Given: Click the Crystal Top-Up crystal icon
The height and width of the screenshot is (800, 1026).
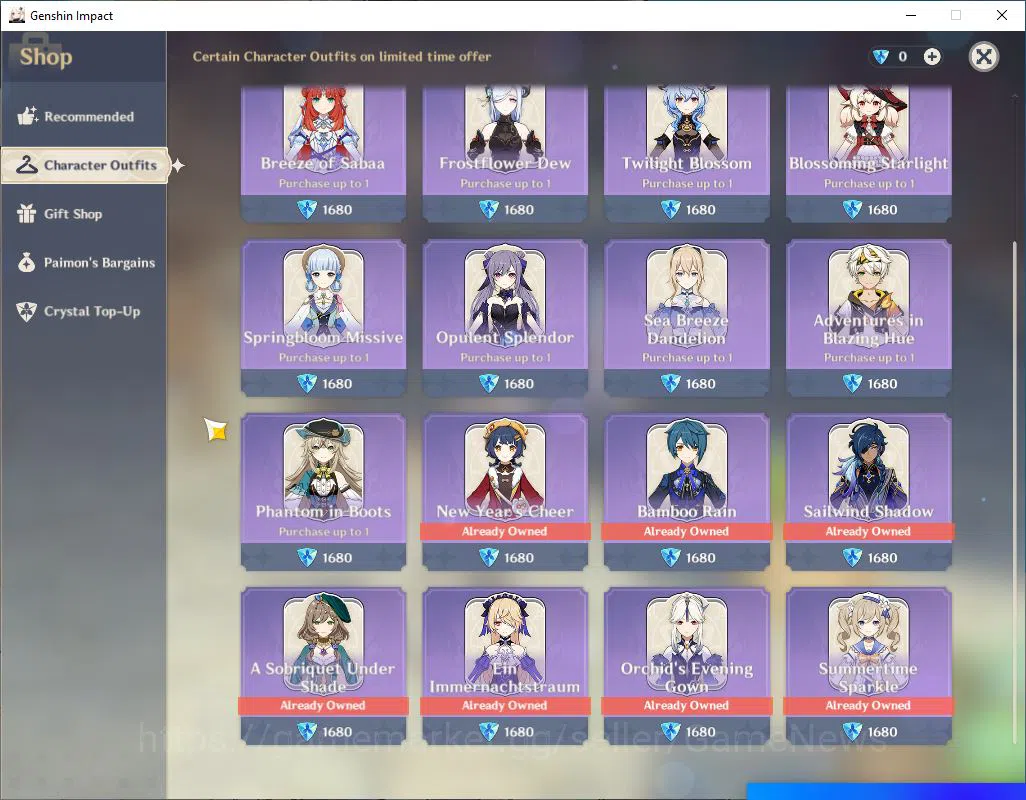Looking at the screenshot, I should (26, 311).
